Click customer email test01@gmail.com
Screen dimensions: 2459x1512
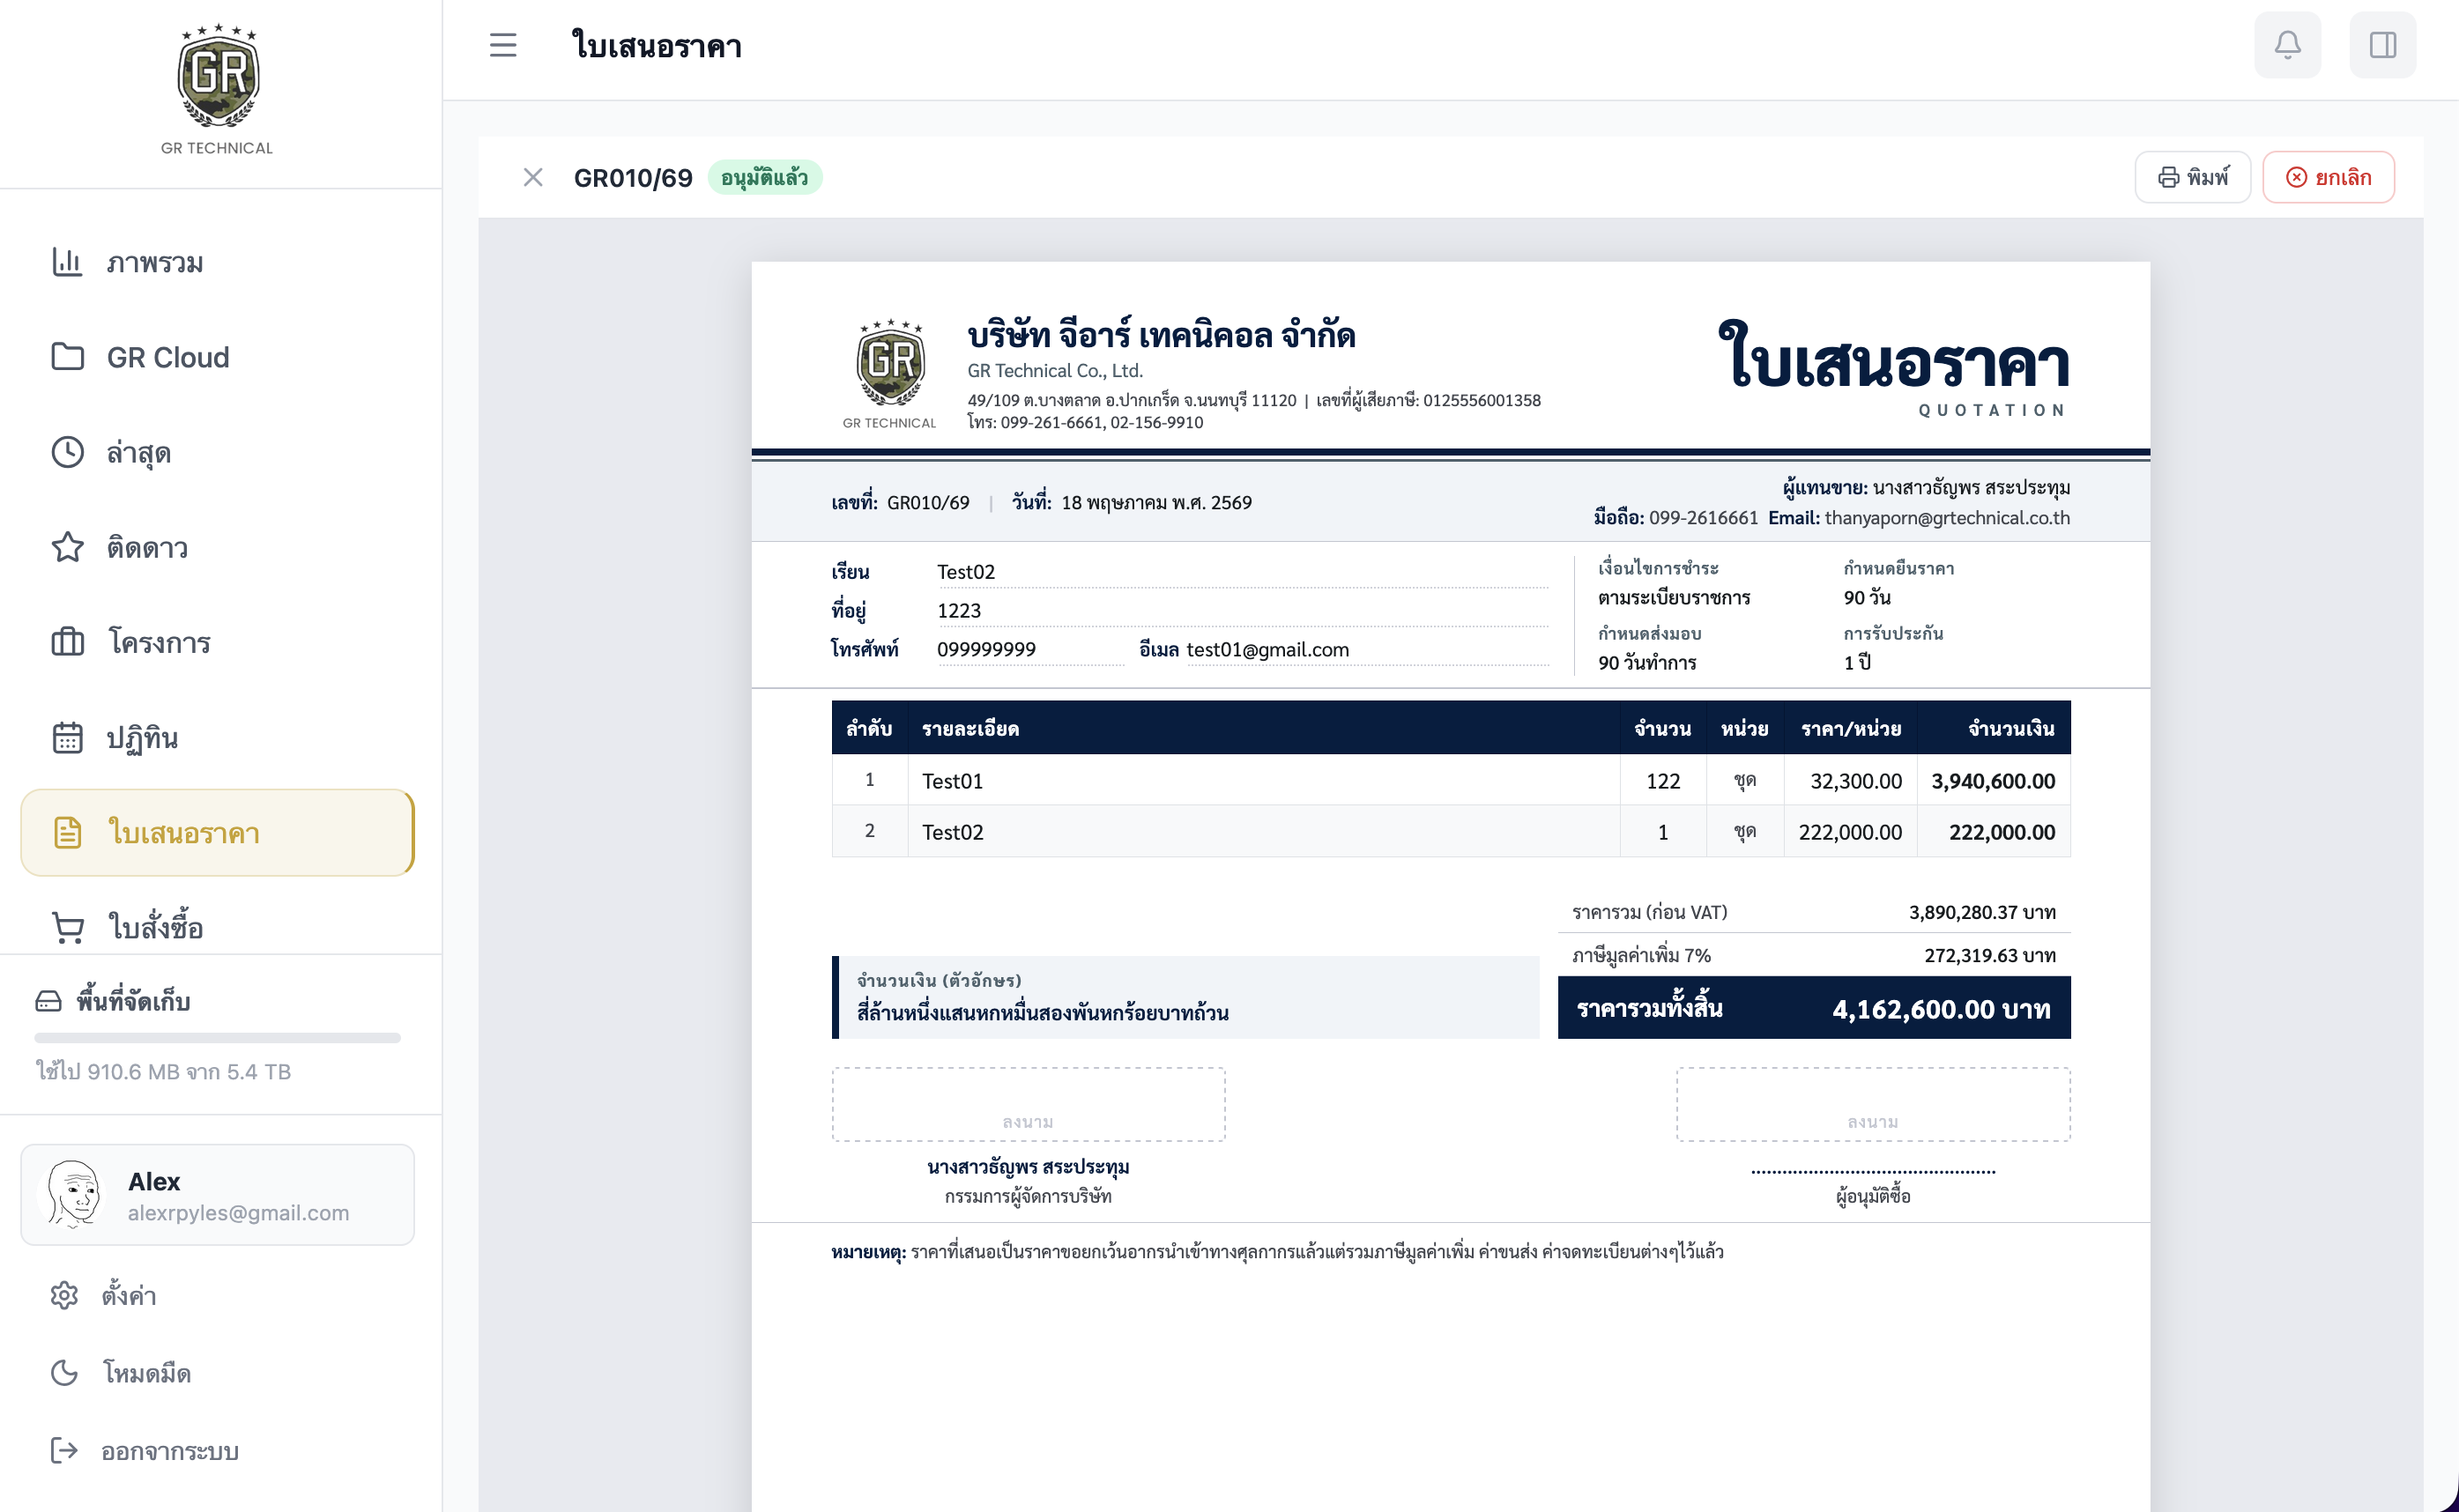(x=1267, y=650)
